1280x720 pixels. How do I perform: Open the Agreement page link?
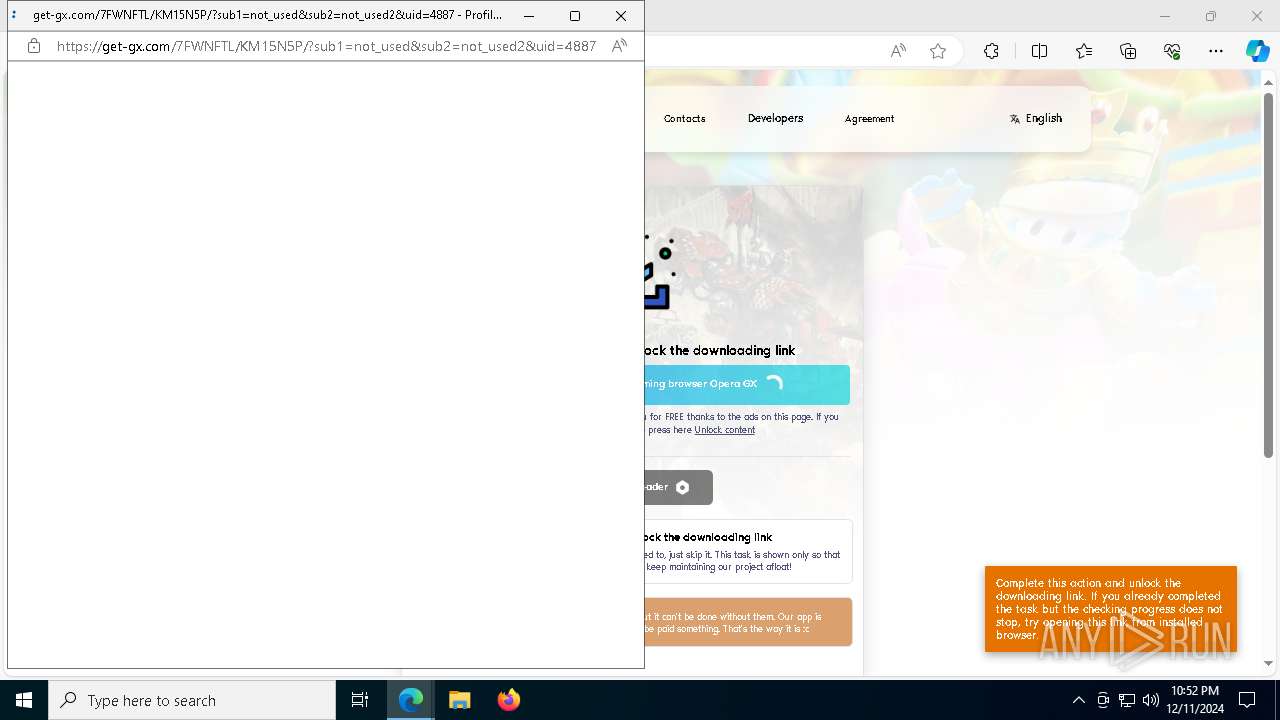coord(869,118)
